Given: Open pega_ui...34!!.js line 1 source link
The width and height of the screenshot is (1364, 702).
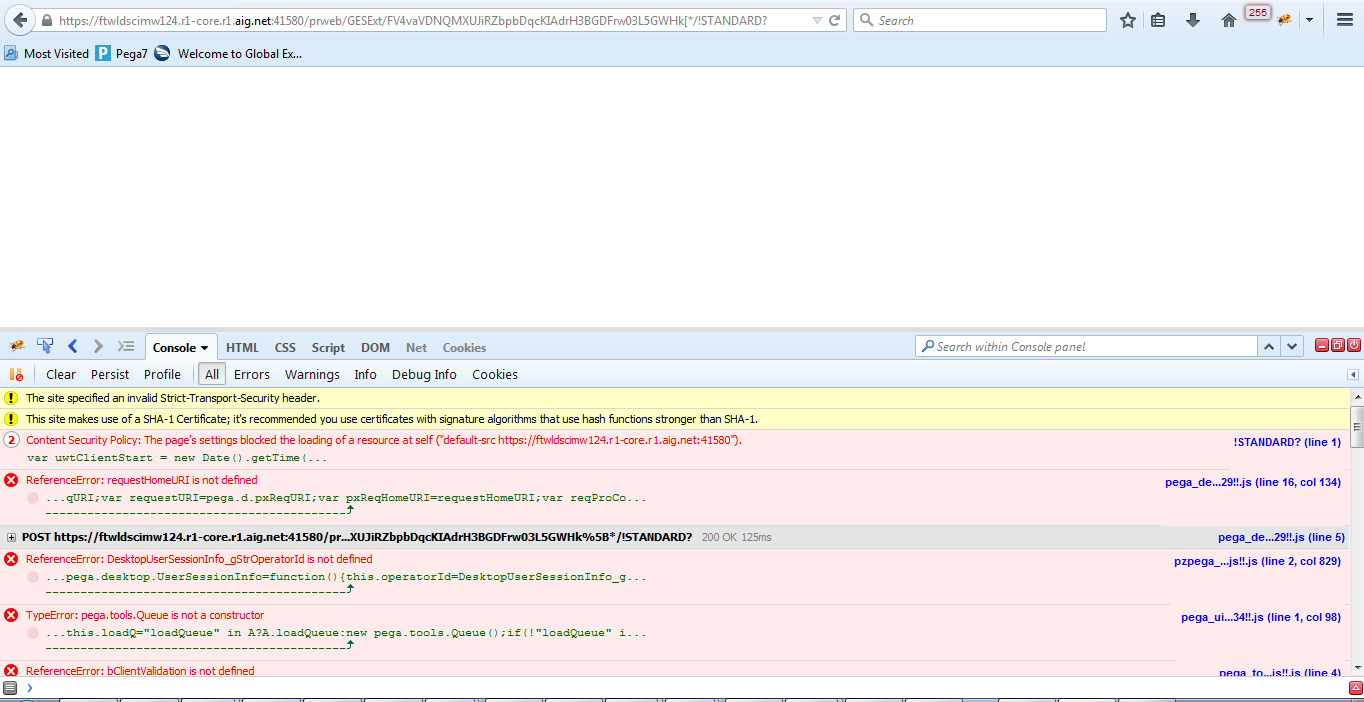Looking at the screenshot, I should coord(1261,617).
